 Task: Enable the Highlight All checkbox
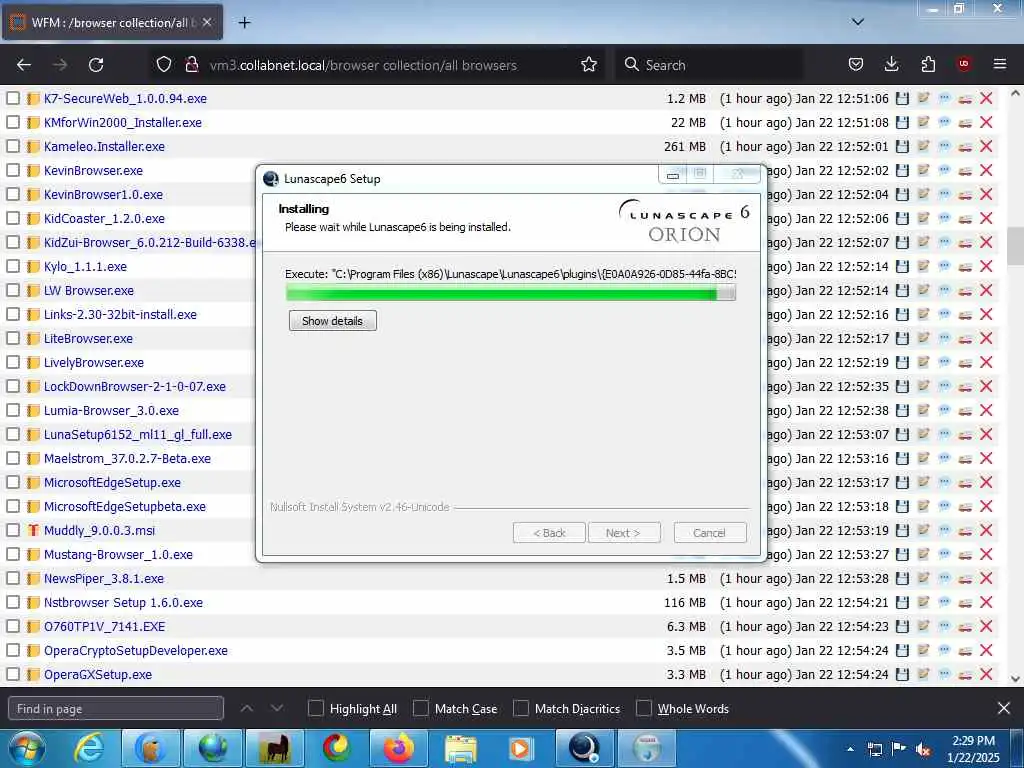point(315,709)
